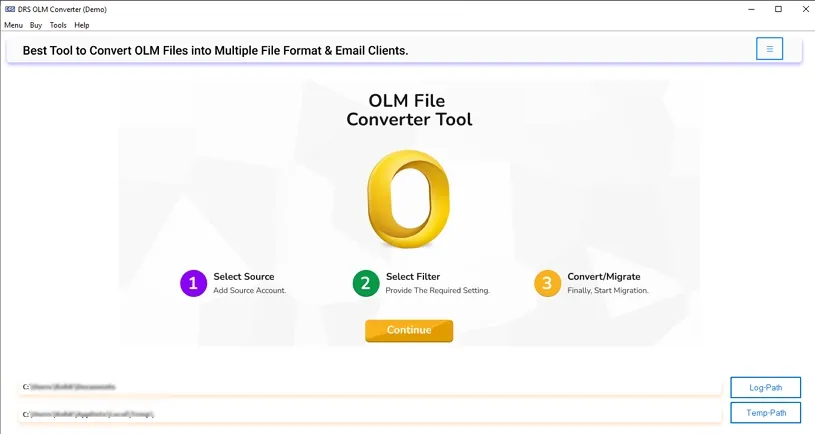
Task: Click the 'OLM File Converter Tool' title
Action: [409, 110]
